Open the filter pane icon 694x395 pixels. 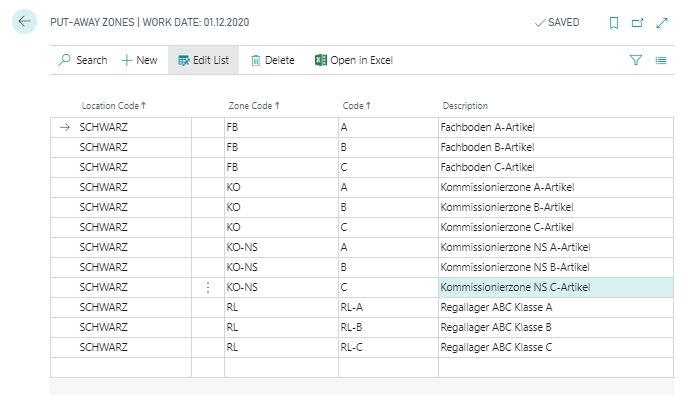636,60
